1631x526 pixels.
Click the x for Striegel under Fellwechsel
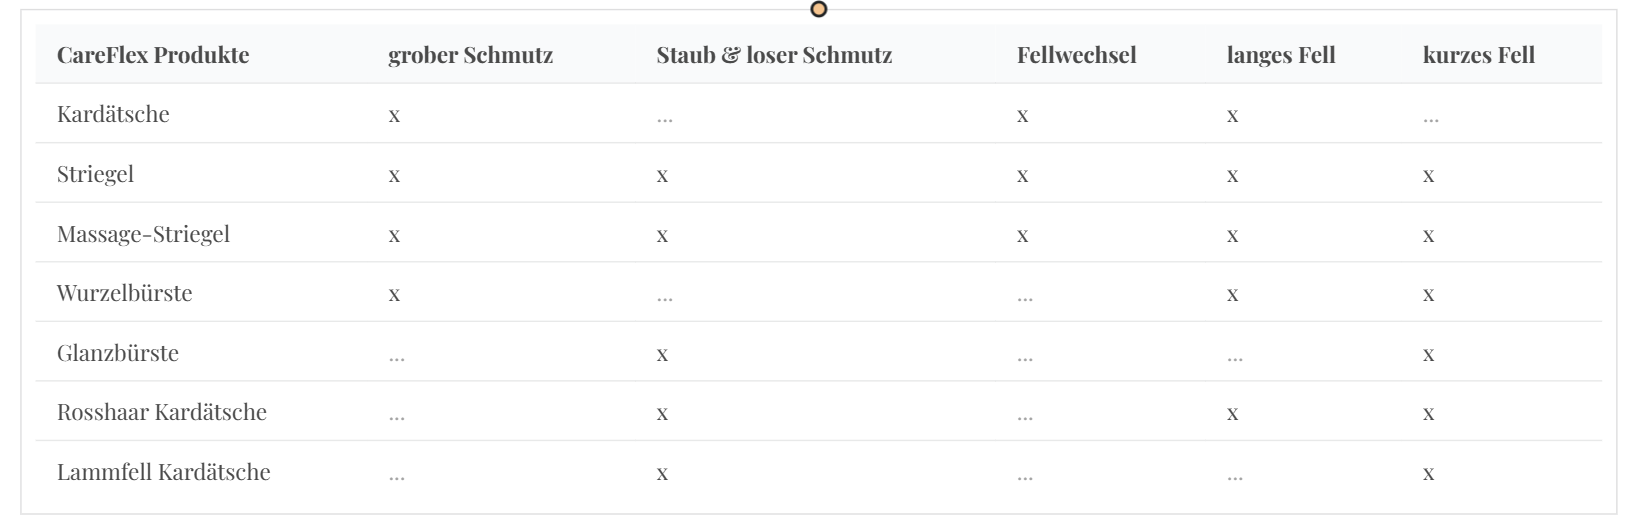tap(1022, 176)
